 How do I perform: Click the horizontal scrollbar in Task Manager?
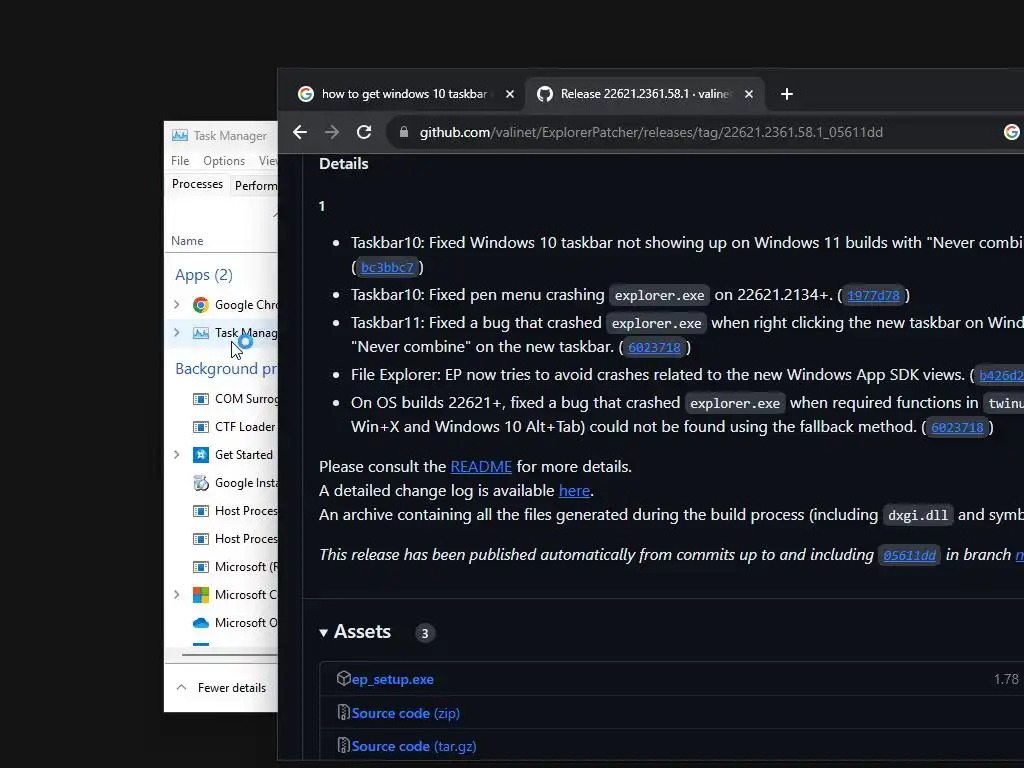click(x=230, y=653)
